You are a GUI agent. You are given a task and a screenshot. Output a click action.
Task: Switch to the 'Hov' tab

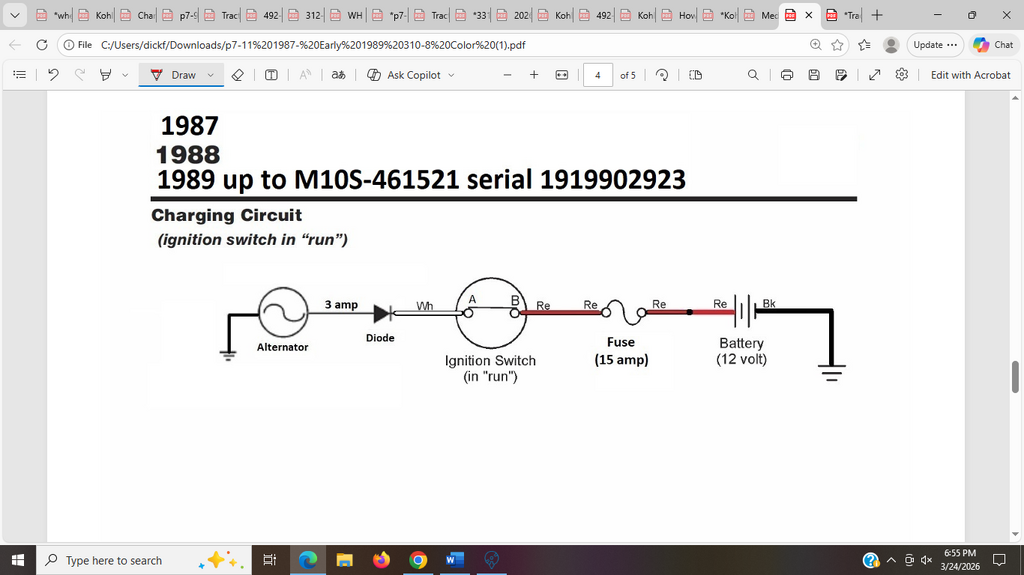(x=679, y=15)
